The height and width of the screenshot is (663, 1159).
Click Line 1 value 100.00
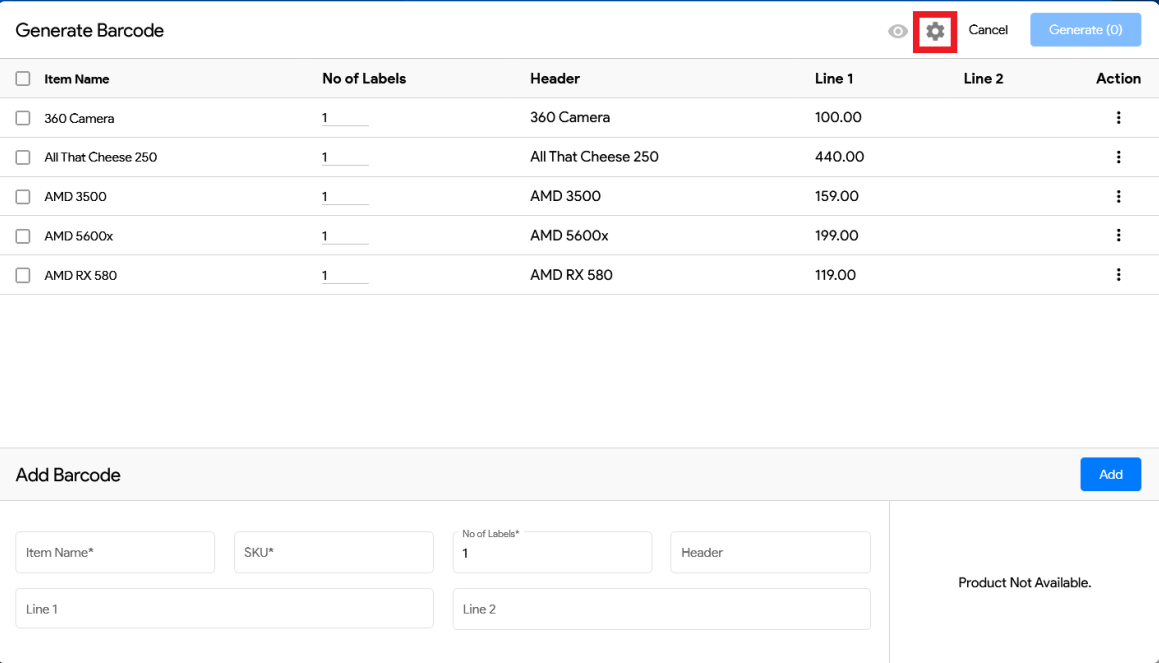point(838,118)
